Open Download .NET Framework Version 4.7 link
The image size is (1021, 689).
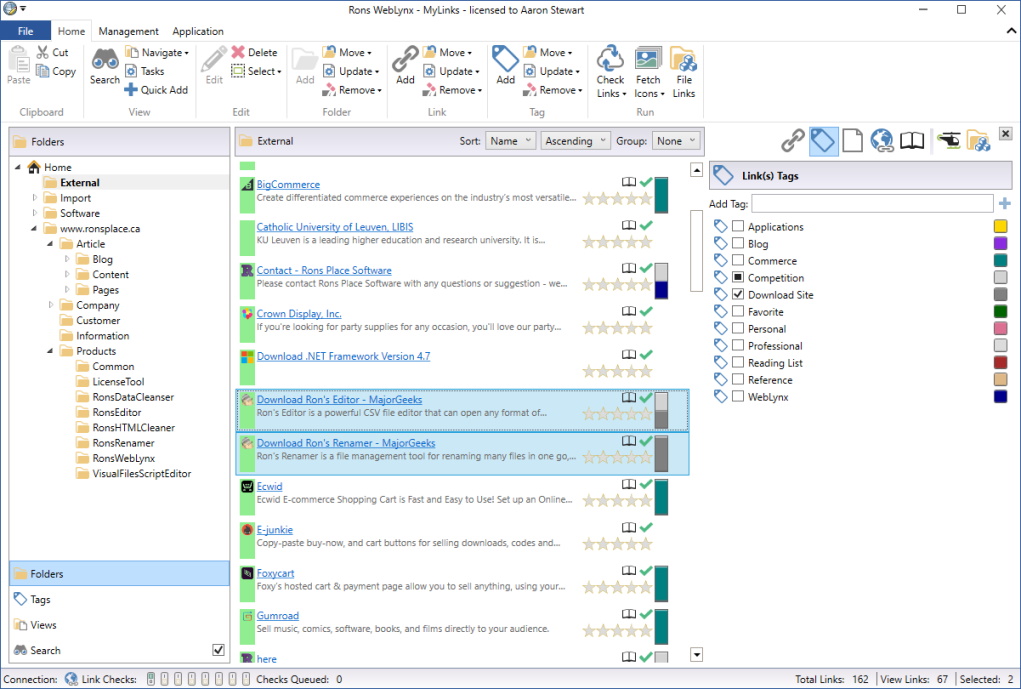pyautogui.click(x=343, y=356)
